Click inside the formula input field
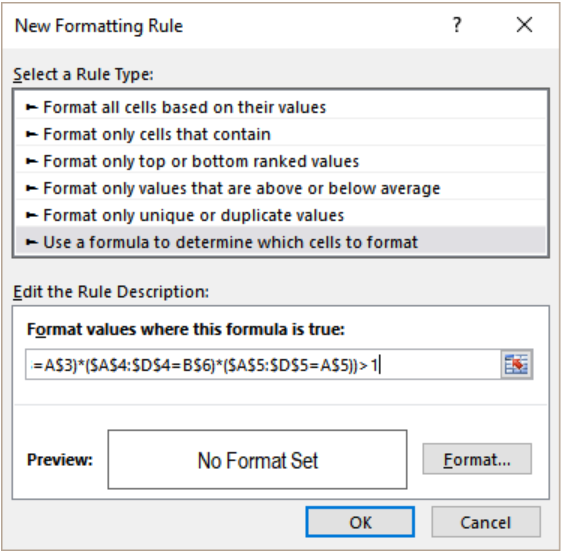The image size is (563, 552). click(263, 365)
